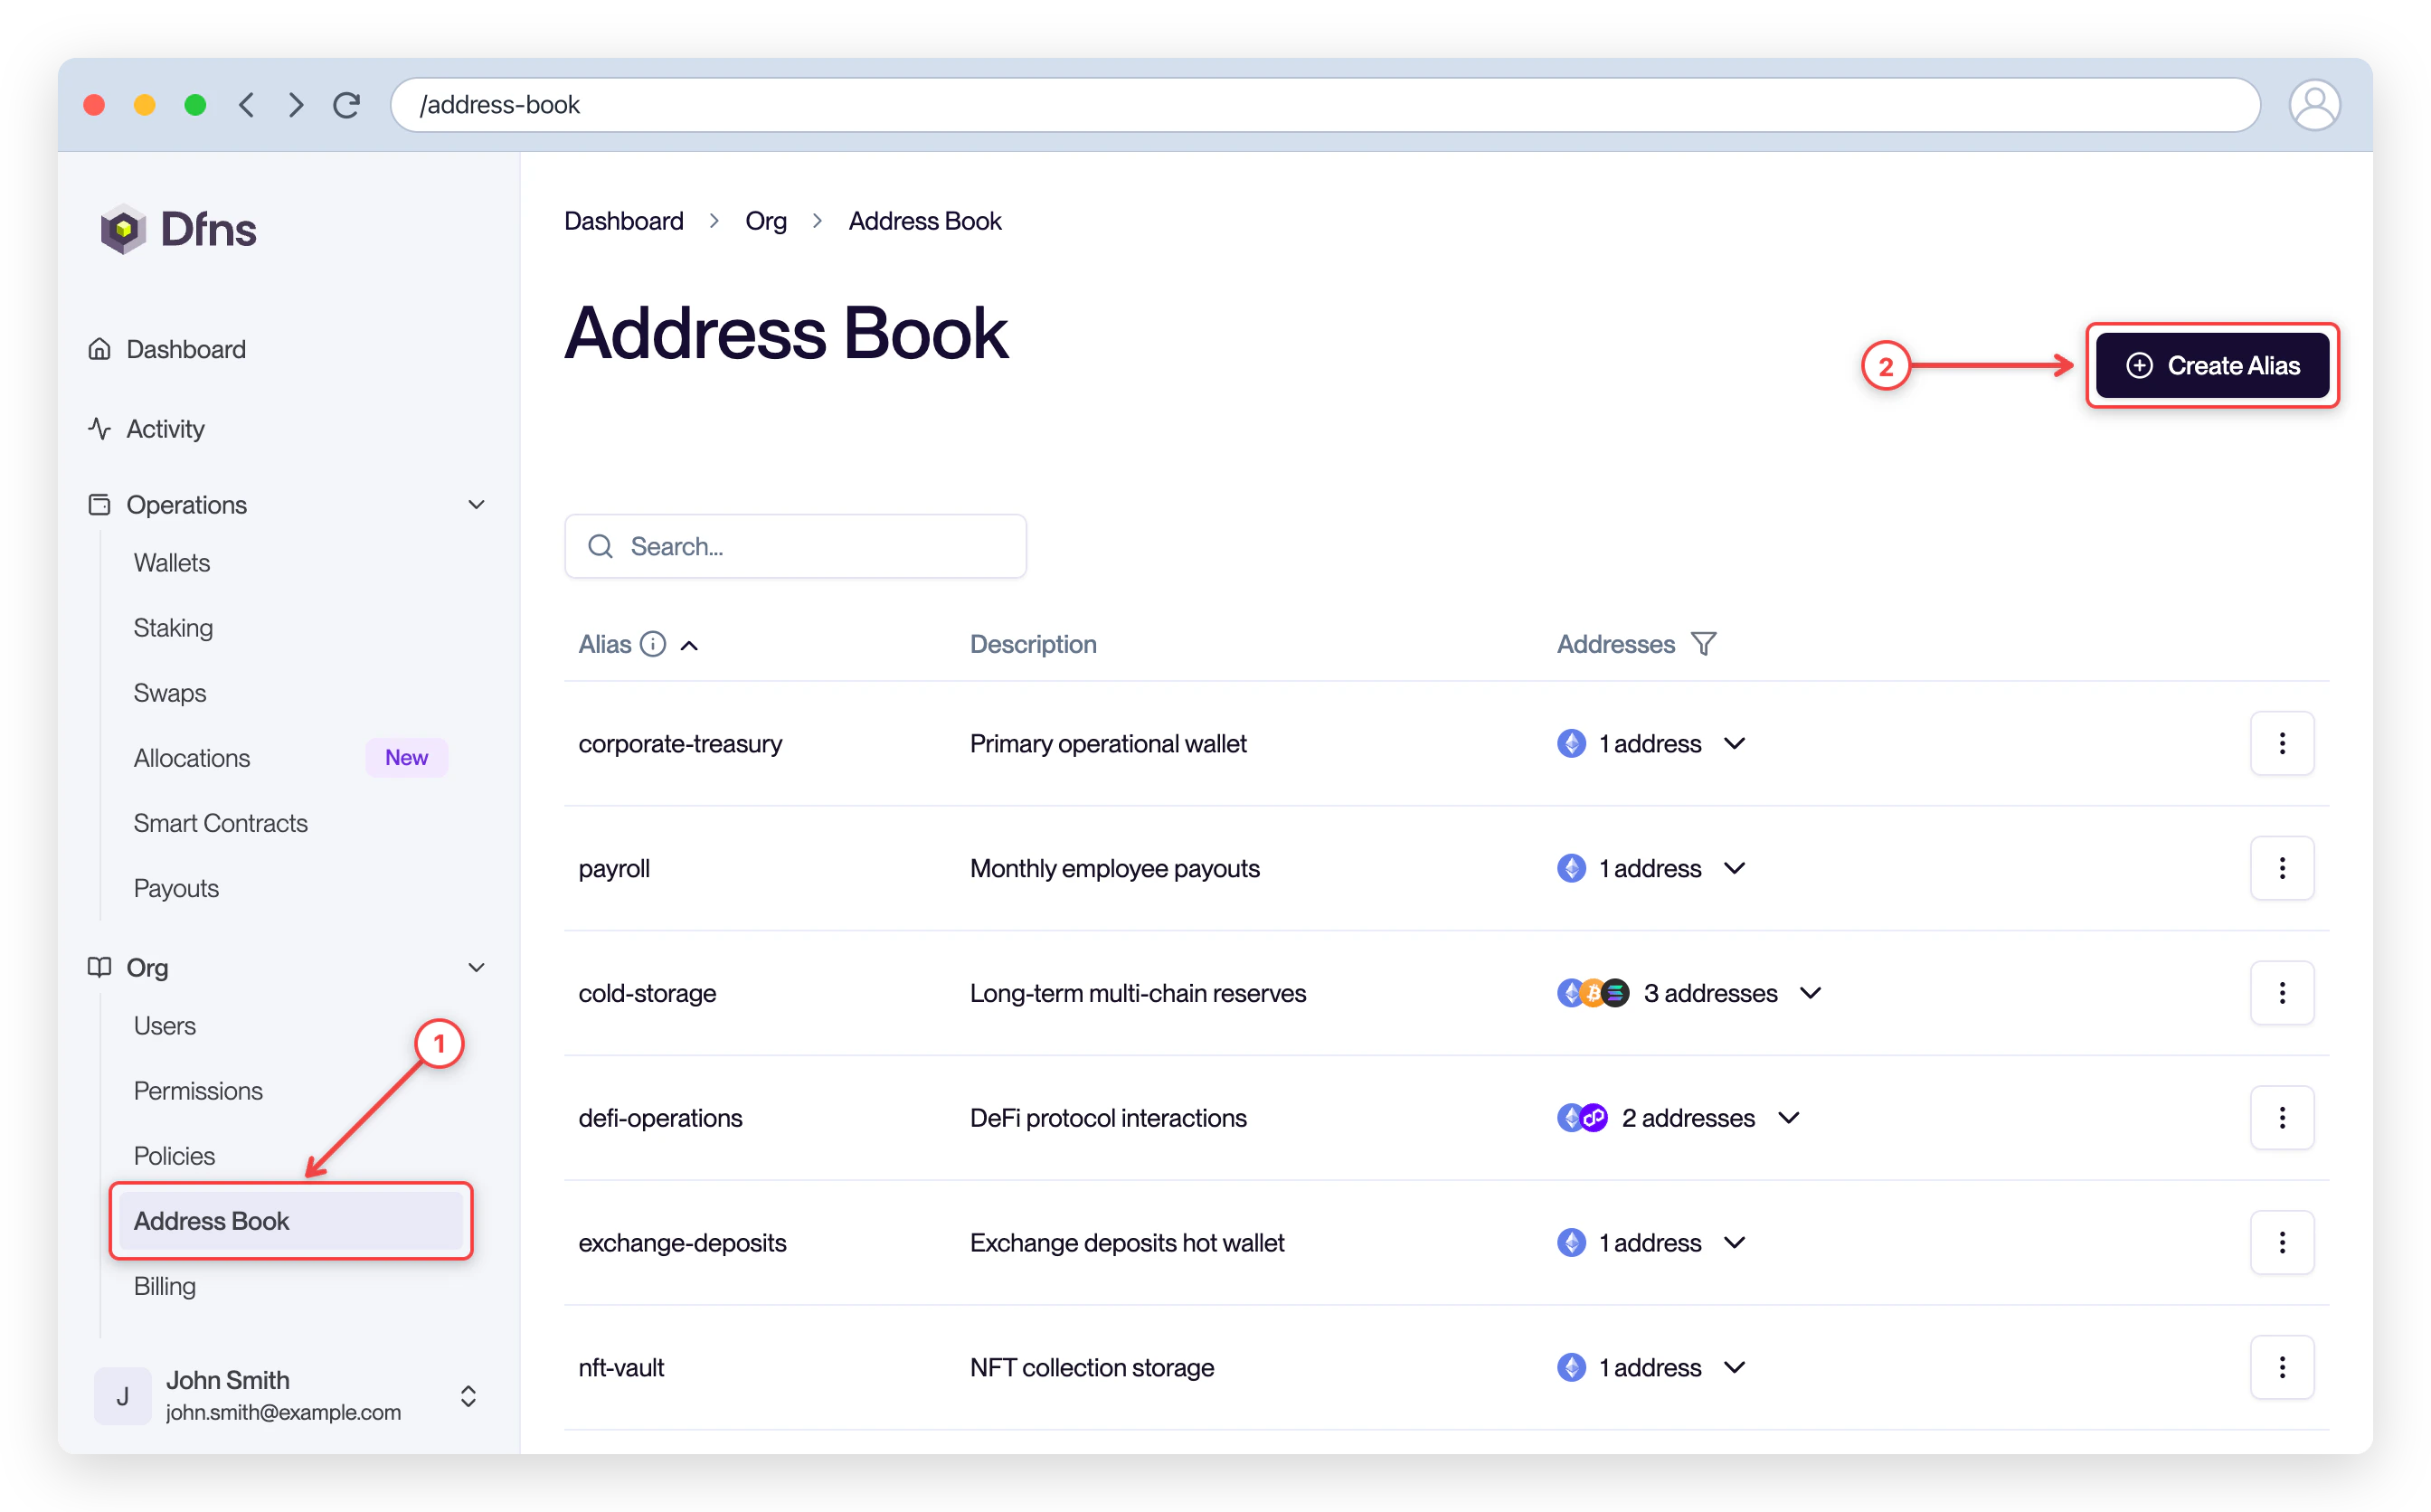Click the cold-storage alias name
This screenshot has width=2431, height=1512.
pyautogui.click(x=647, y=993)
